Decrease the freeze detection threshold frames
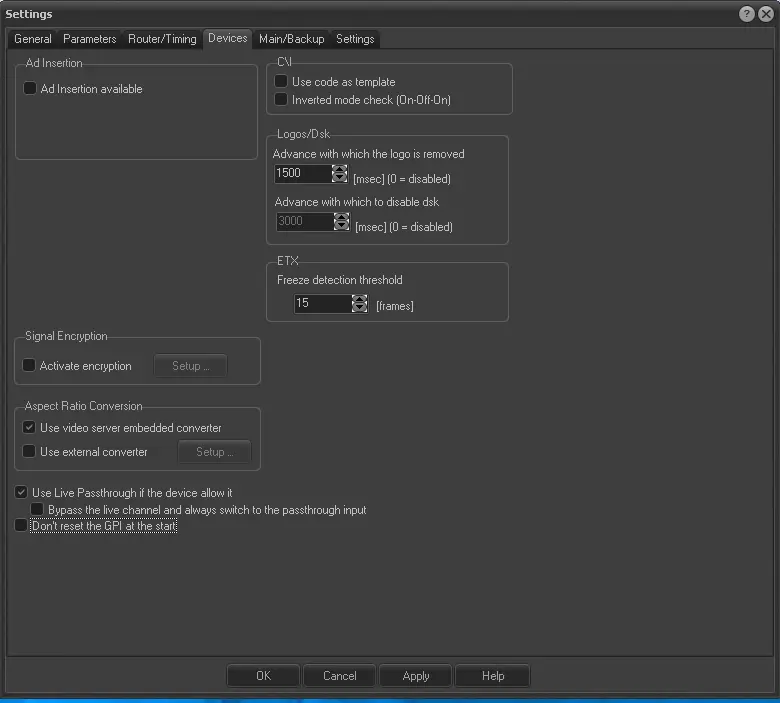Viewport: 780px width, 703px height. pos(359,308)
